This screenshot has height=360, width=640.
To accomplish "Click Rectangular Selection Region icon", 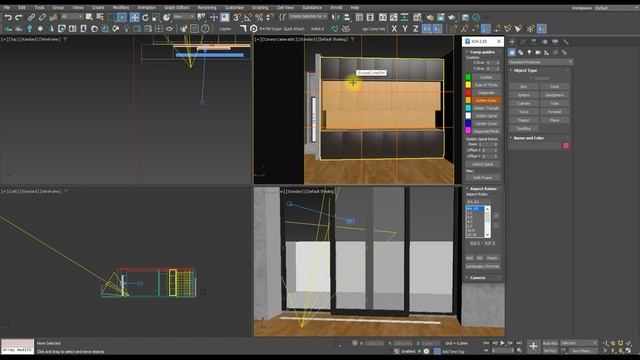I will 111,17.
